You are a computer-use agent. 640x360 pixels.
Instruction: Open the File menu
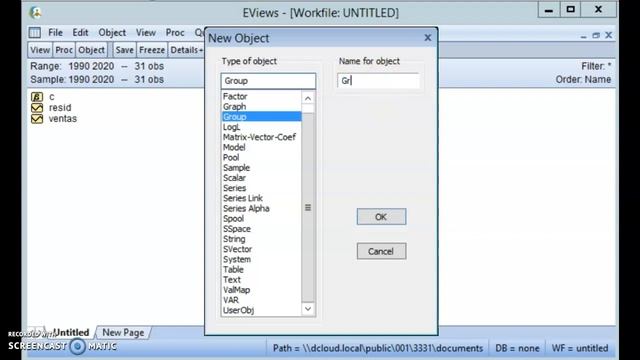(55, 32)
